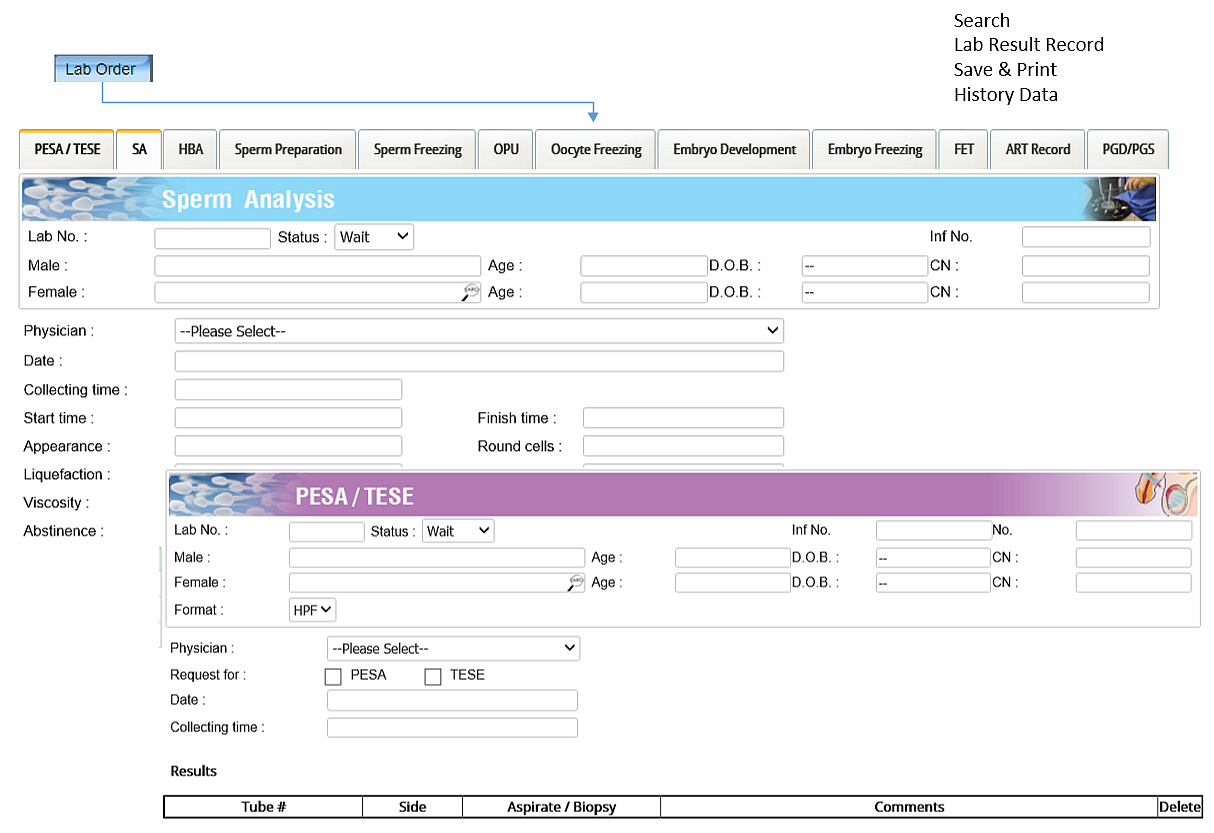Focus the Male Age field in PESA / TESE
The height and width of the screenshot is (833, 1214).
tap(733, 558)
